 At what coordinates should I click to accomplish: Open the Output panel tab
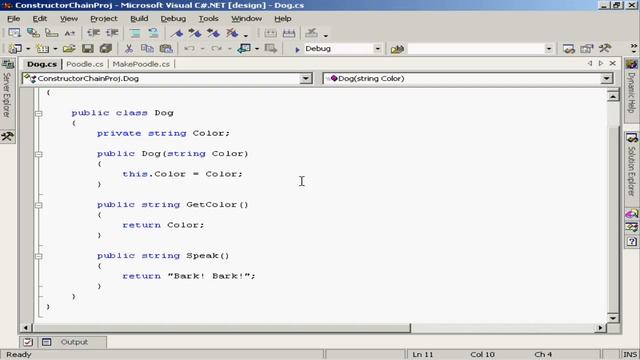(74, 342)
